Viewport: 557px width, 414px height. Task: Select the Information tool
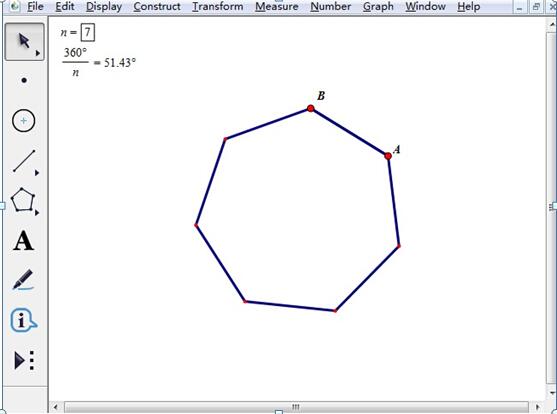23,320
